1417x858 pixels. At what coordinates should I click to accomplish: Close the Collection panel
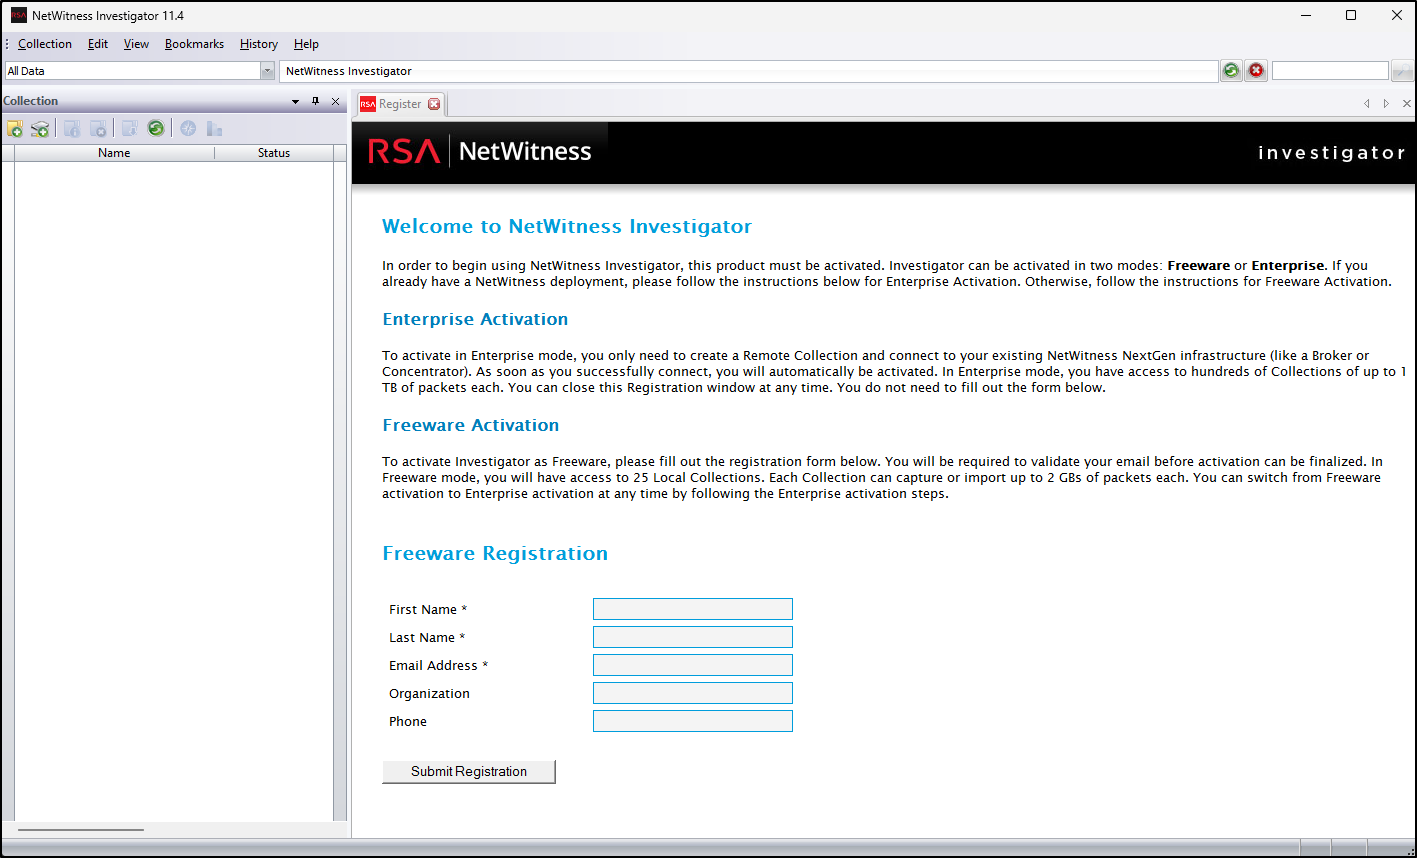(335, 101)
